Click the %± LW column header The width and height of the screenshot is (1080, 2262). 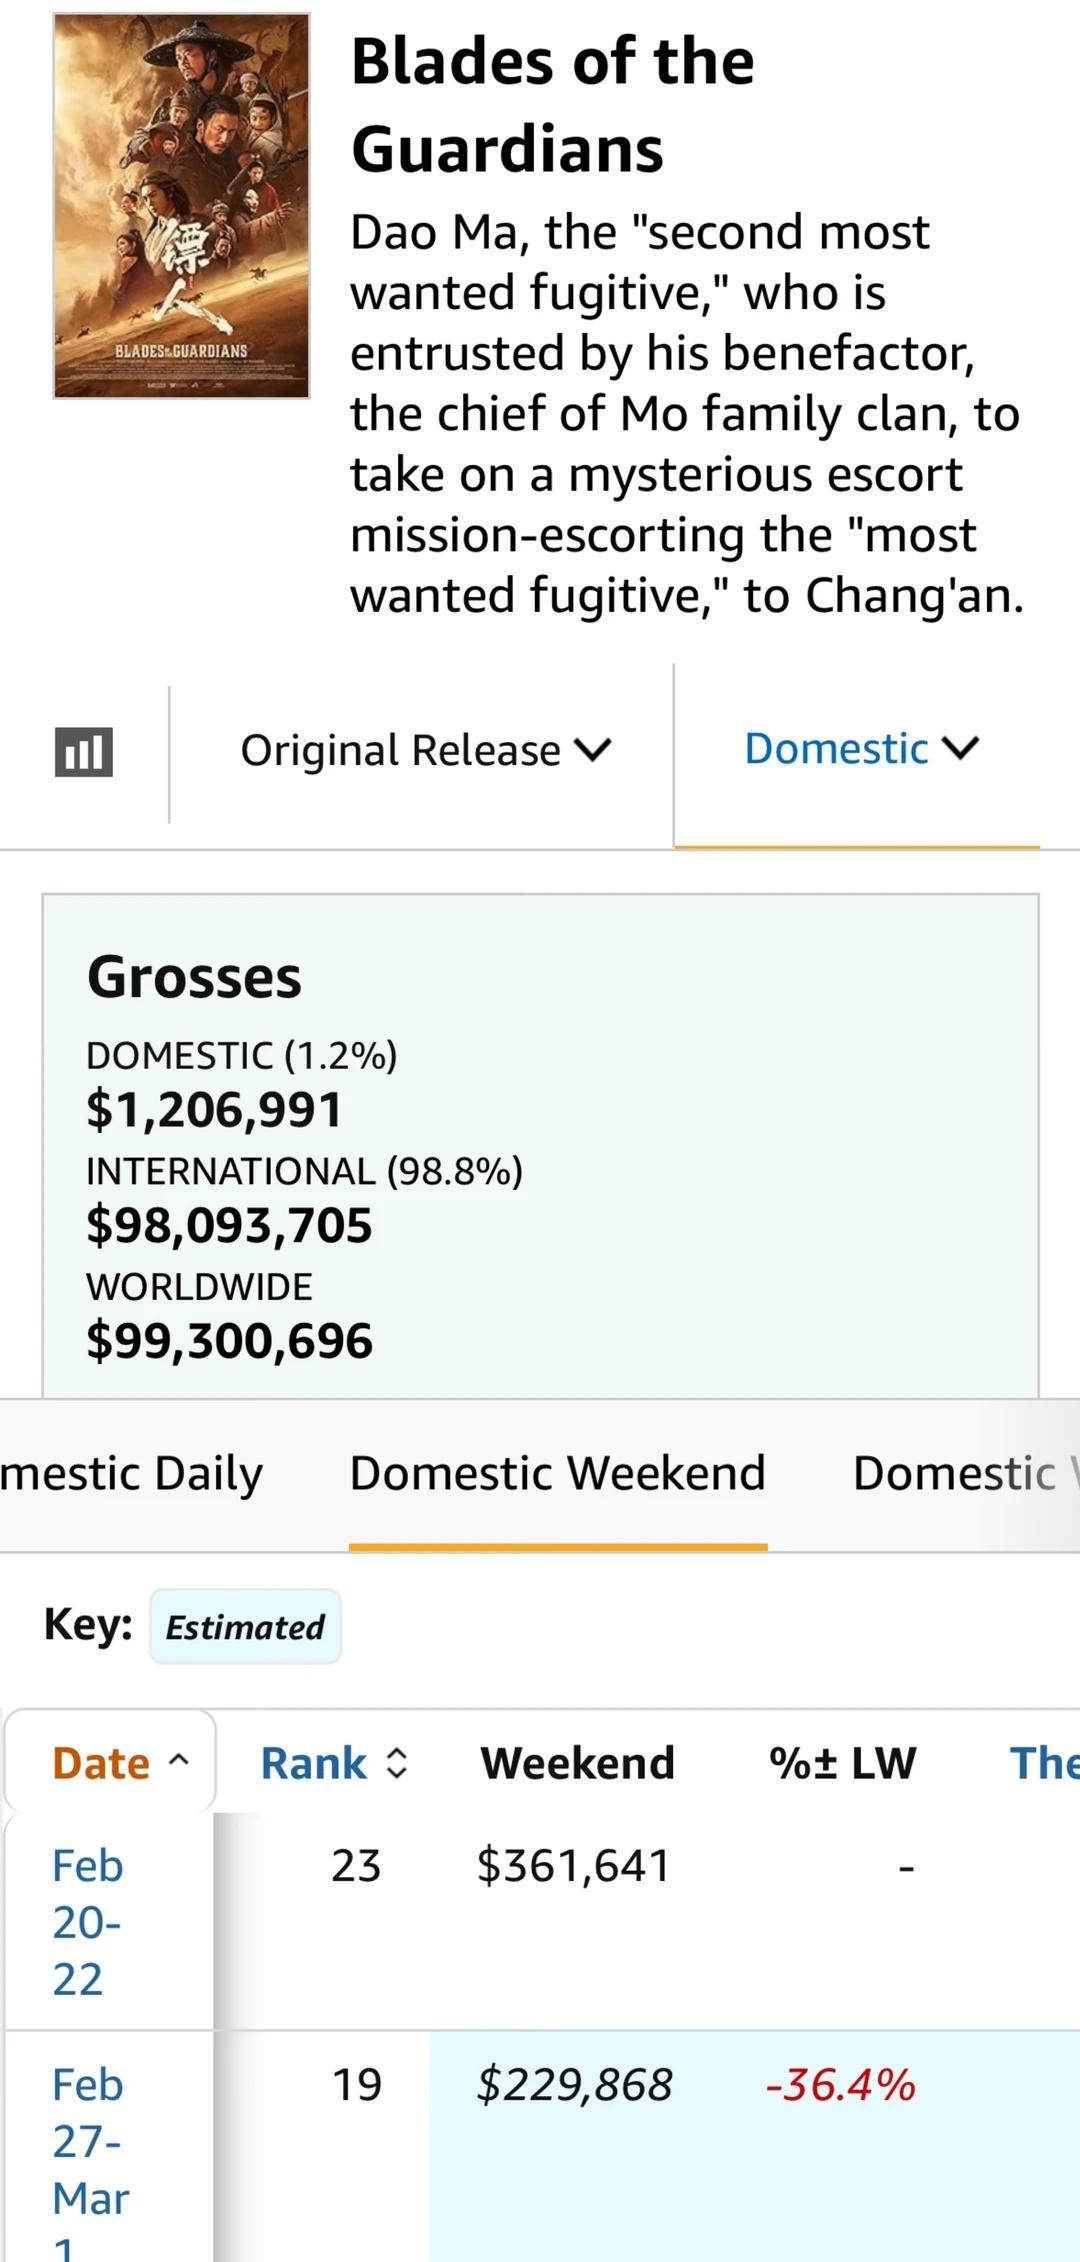[842, 1763]
